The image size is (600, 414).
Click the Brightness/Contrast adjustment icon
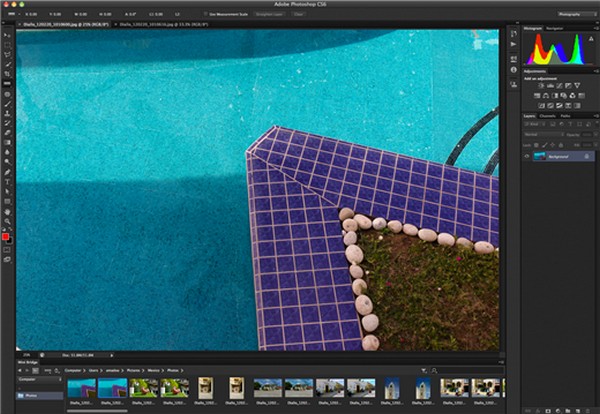(x=541, y=87)
